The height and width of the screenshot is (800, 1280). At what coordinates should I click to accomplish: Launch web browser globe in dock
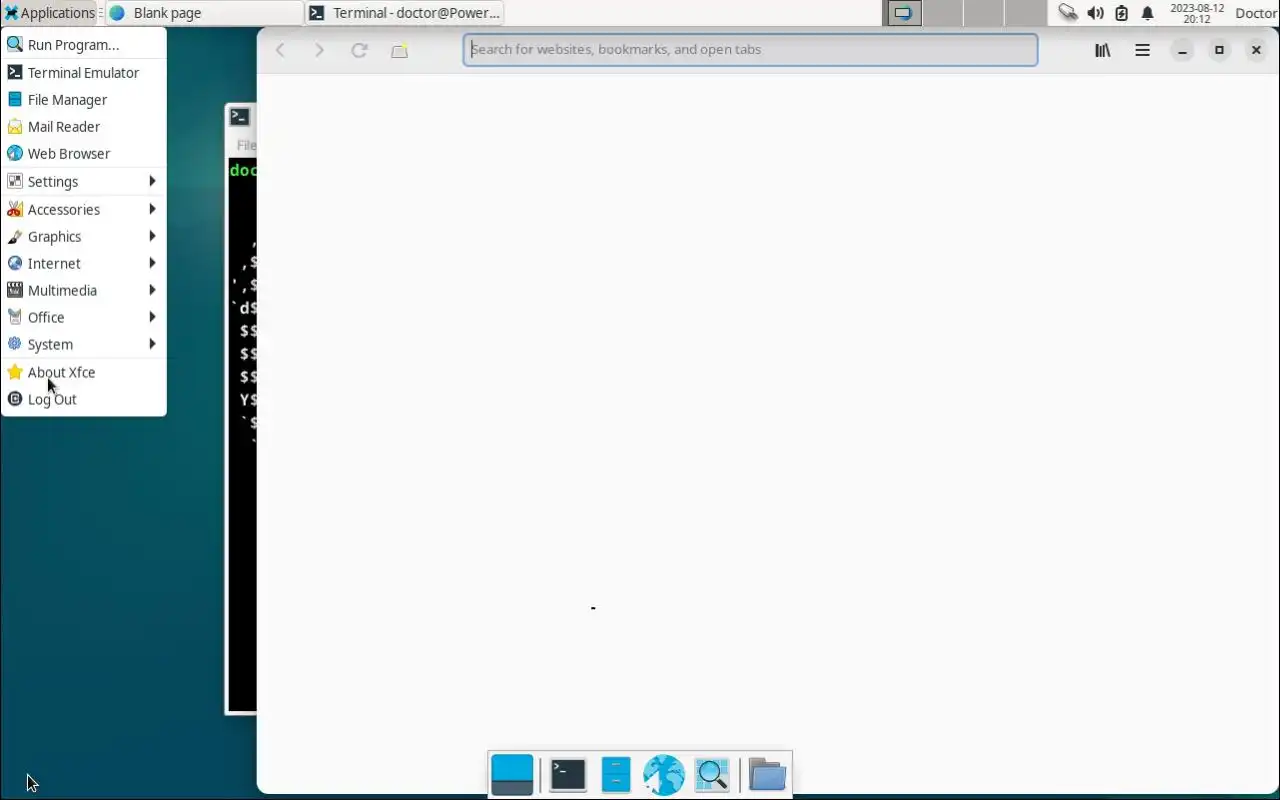(x=664, y=774)
